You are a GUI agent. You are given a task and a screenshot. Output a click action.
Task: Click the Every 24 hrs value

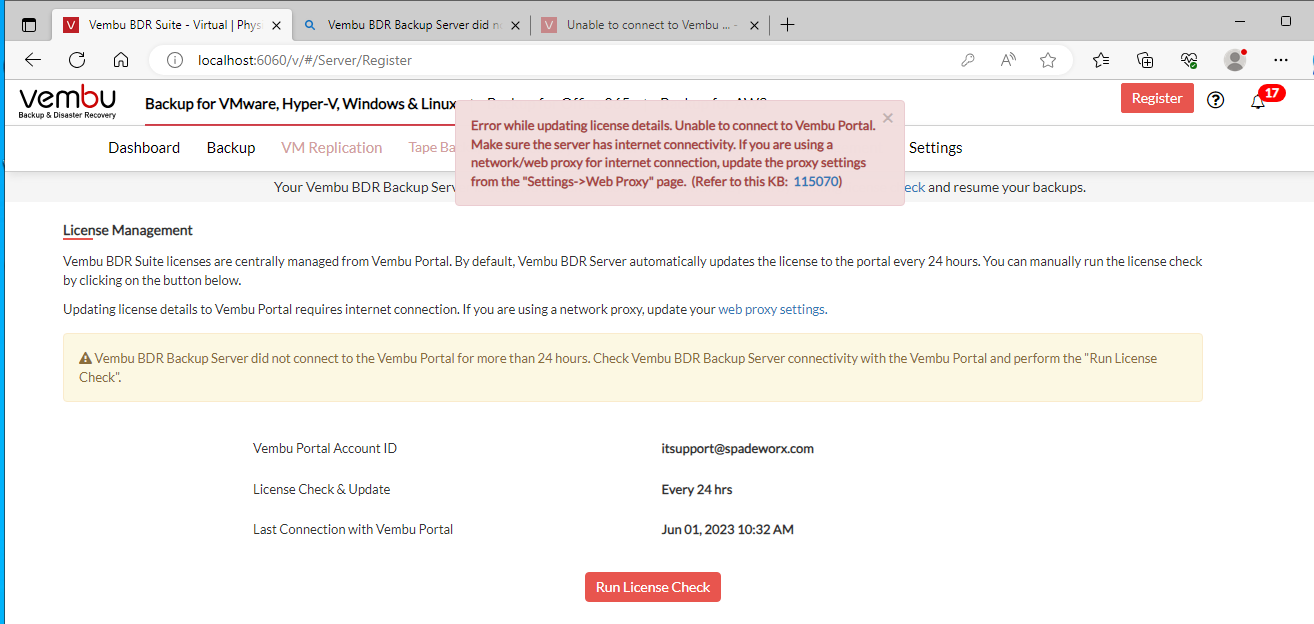tap(697, 489)
